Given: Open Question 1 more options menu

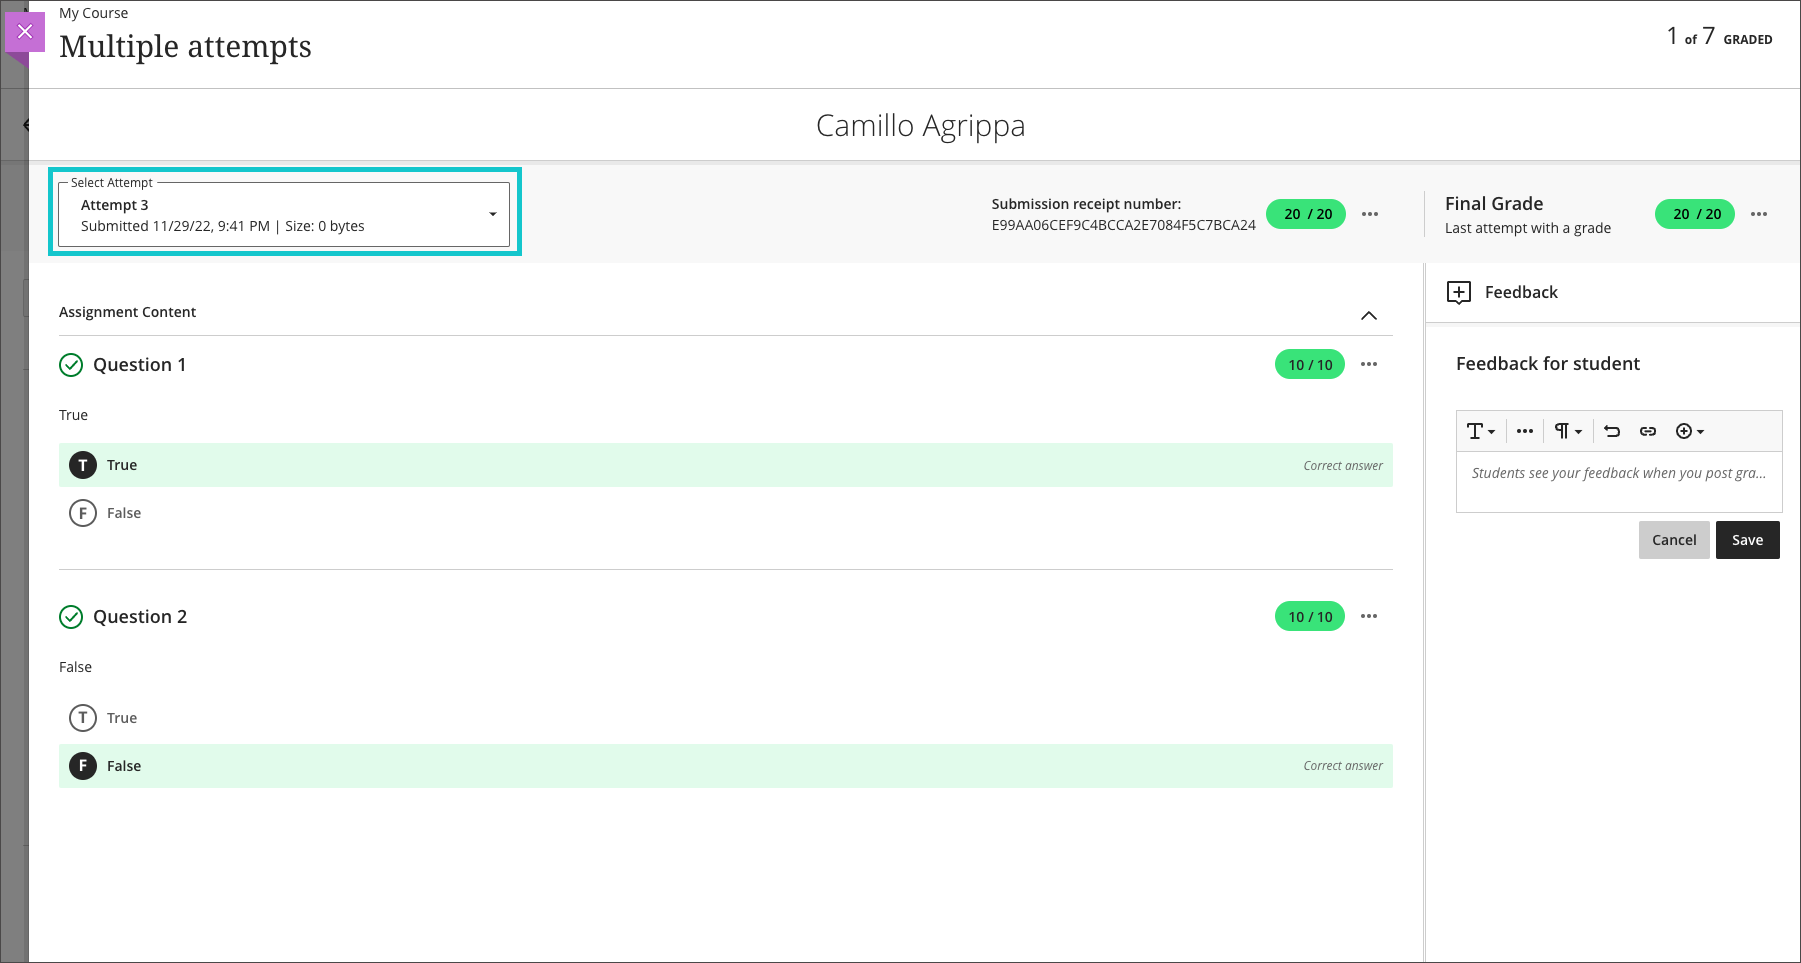Looking at the screenshot, I should 1369,364.
